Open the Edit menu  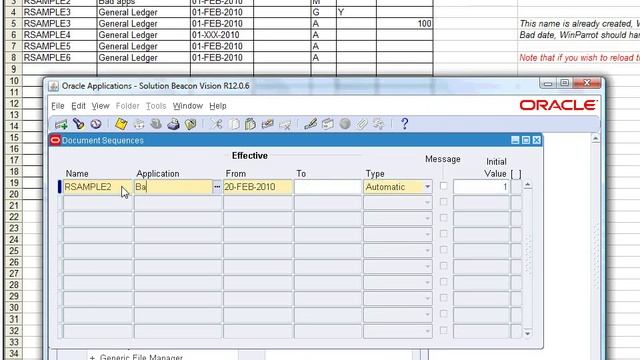(78, 106)
